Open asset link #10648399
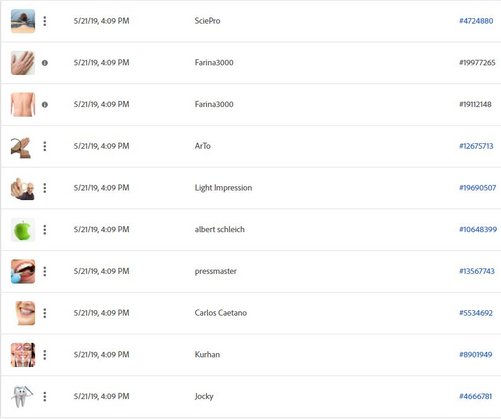The image size is (501, 419). (478, 230)
